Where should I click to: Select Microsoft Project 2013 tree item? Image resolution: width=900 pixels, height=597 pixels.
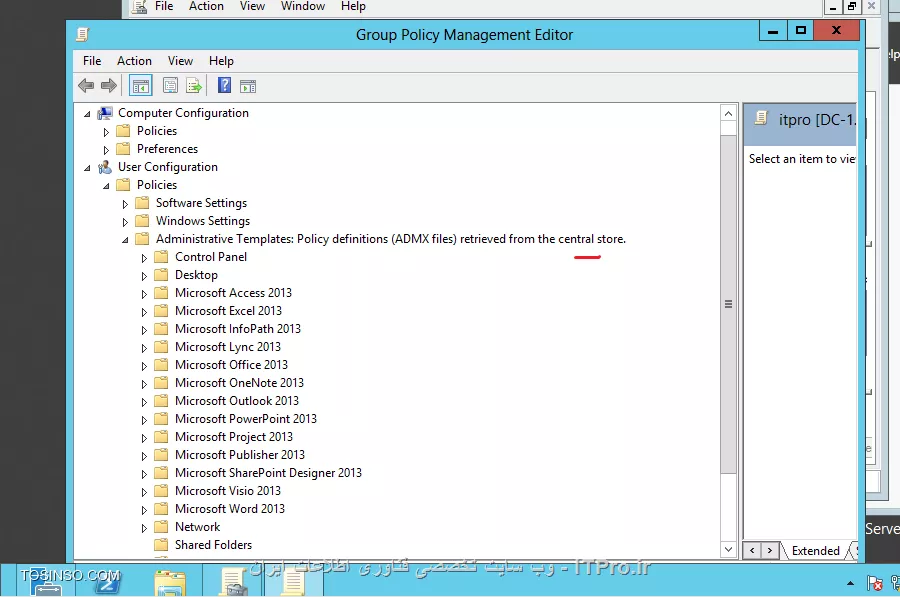pyautogui.click(x=234, y=437)
